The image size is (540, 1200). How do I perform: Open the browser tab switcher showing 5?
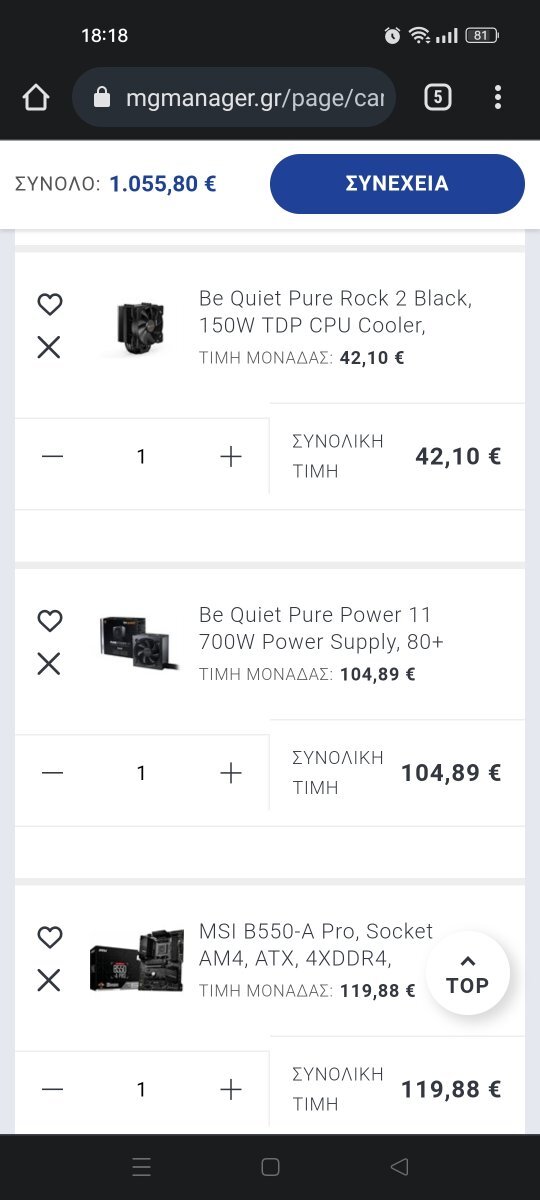click(x=438, y=97)
